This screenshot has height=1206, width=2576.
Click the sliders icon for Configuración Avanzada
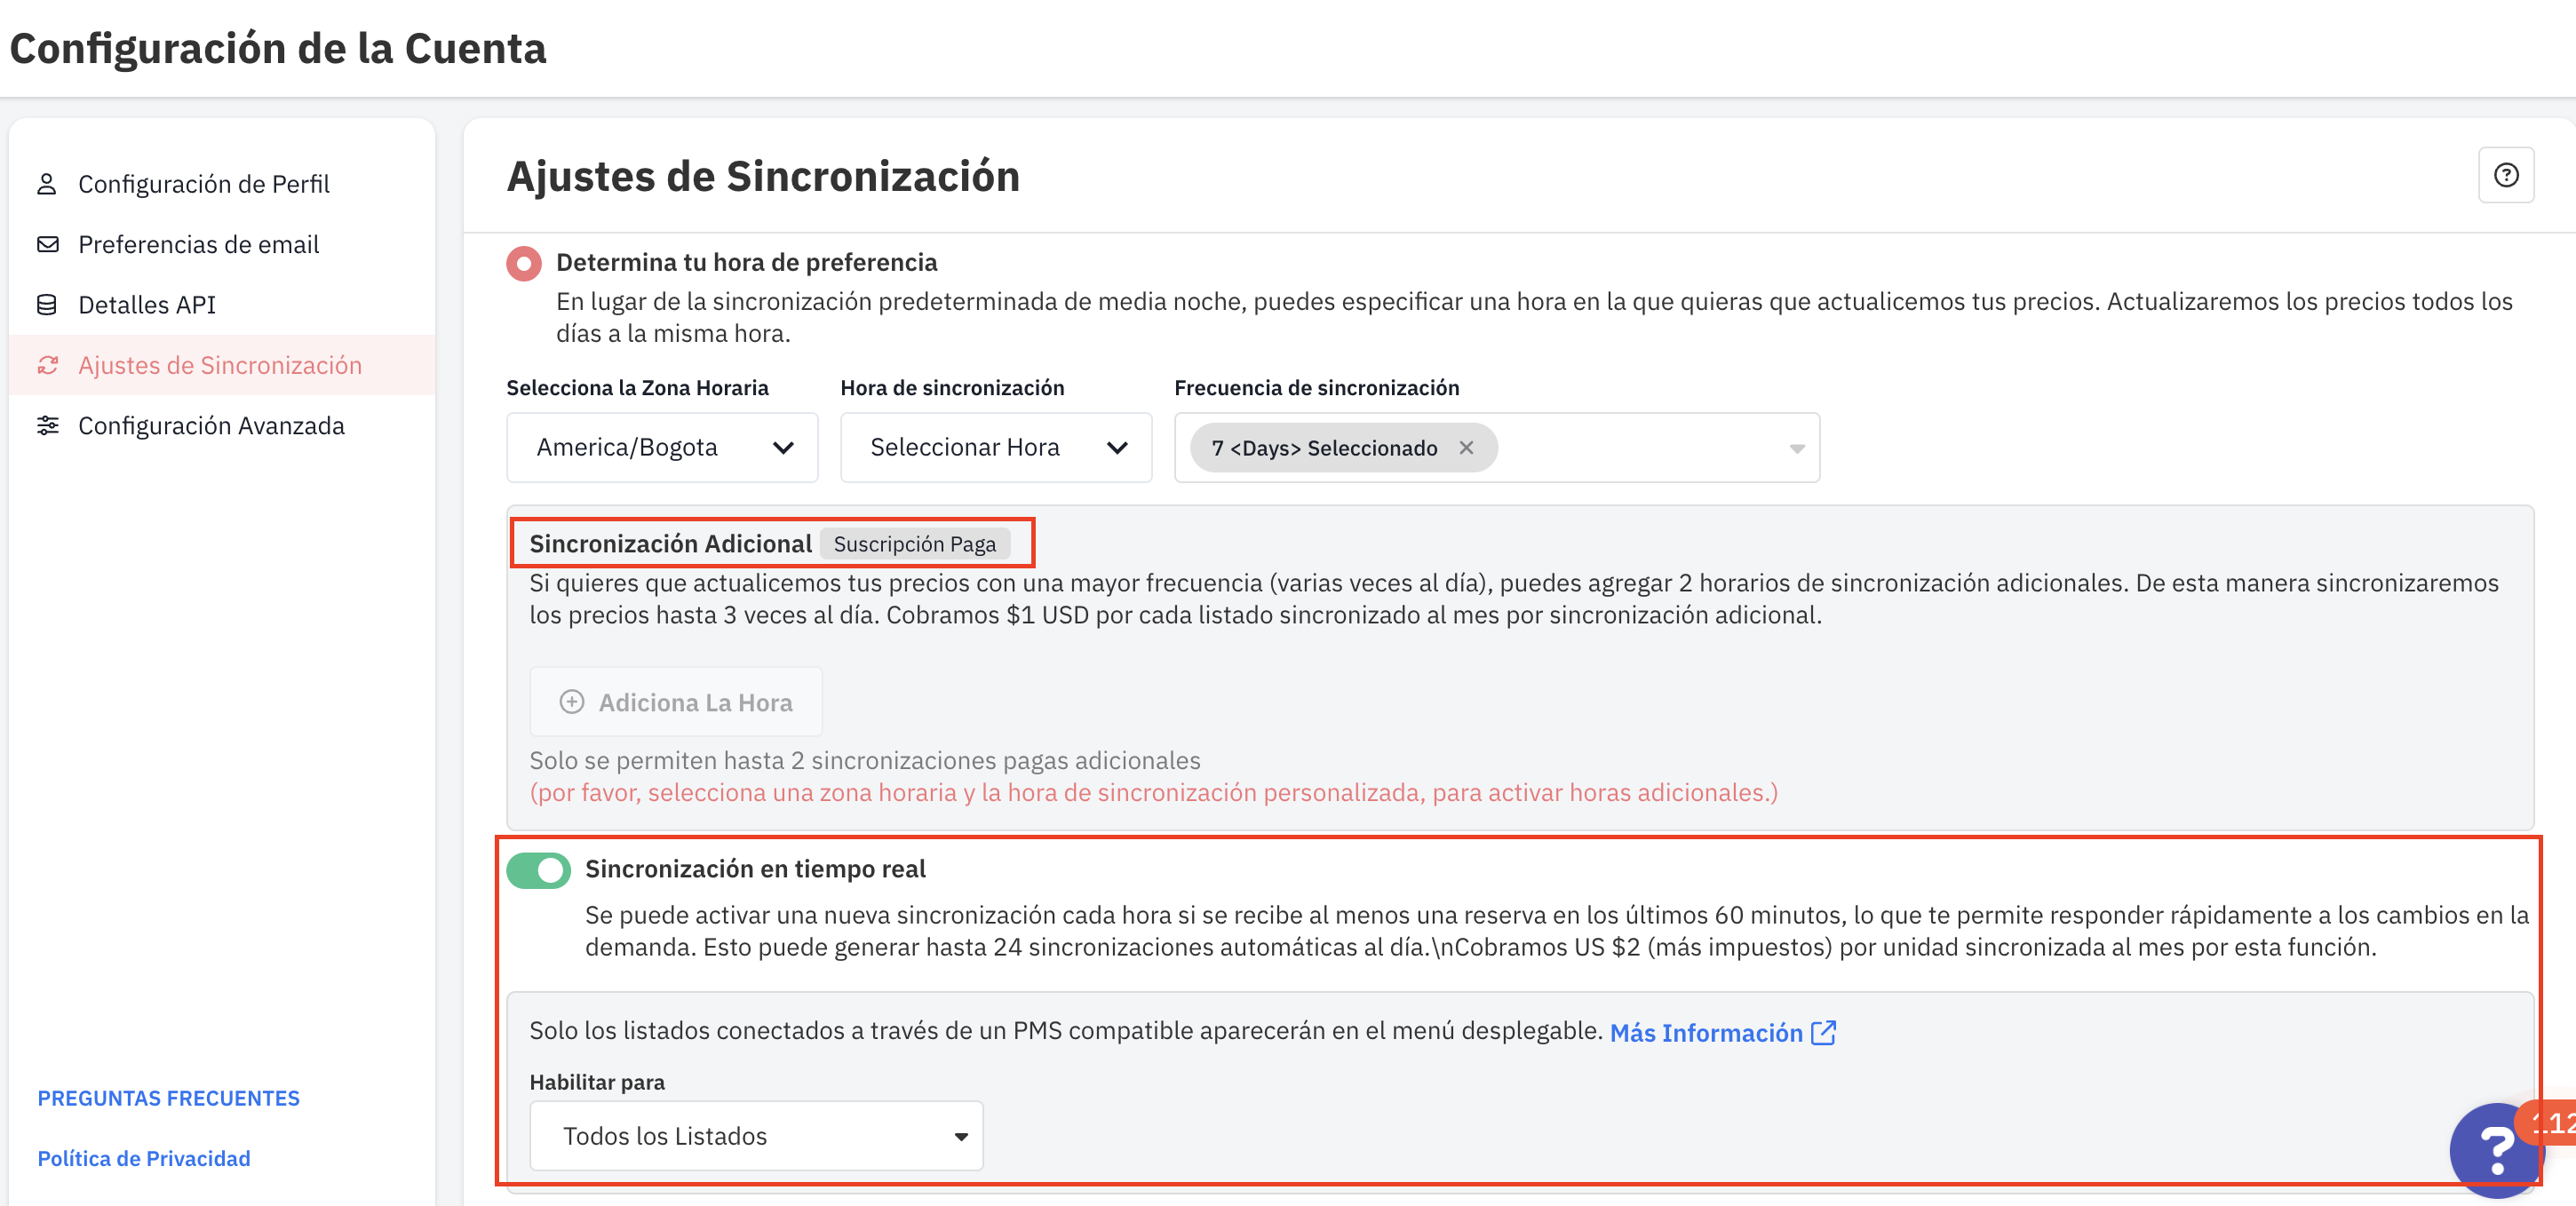[x=47, y=426]
